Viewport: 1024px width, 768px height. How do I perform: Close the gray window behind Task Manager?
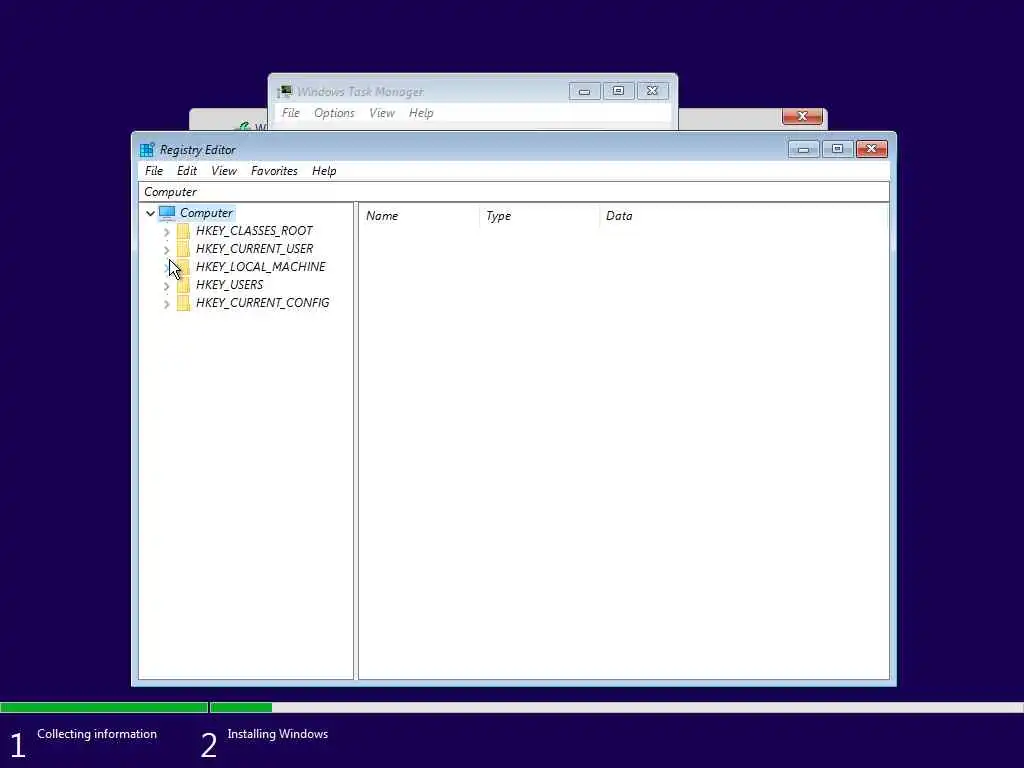[802, 116]
